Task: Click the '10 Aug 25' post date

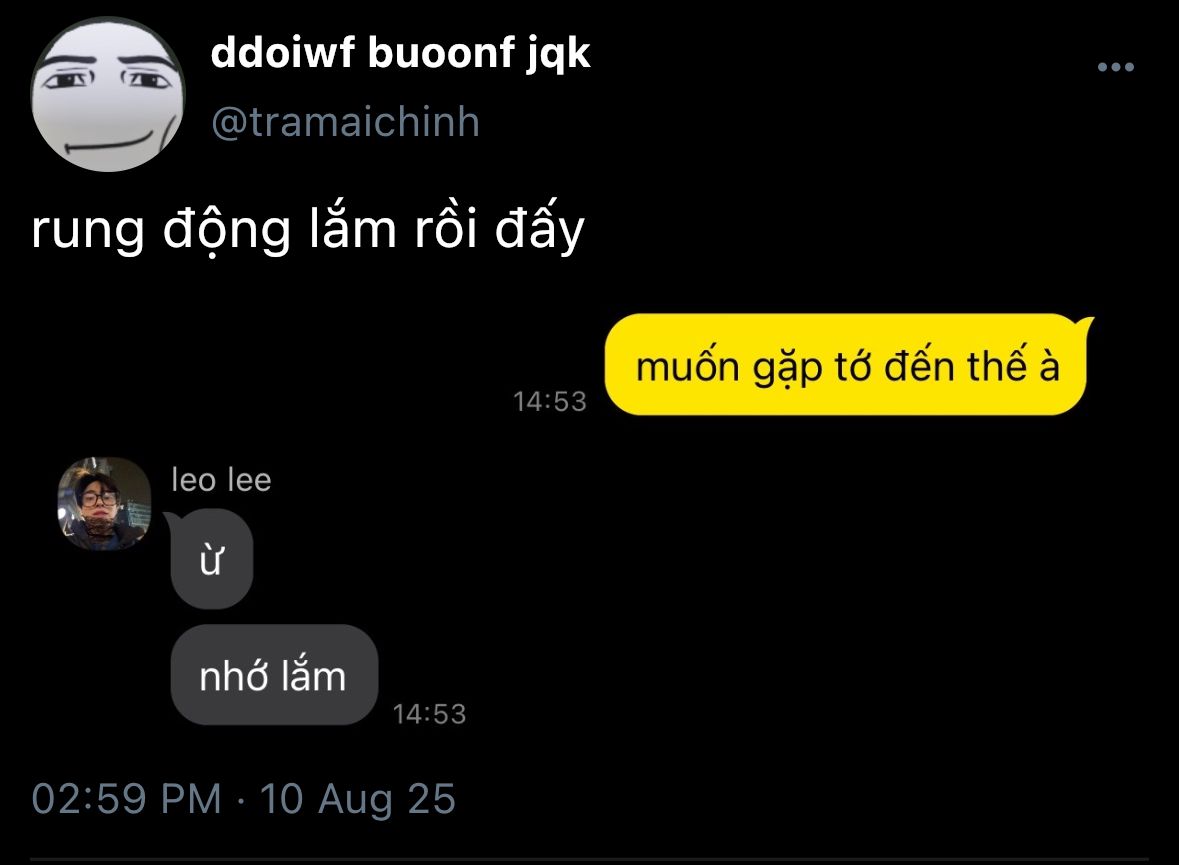Action: 357,799
